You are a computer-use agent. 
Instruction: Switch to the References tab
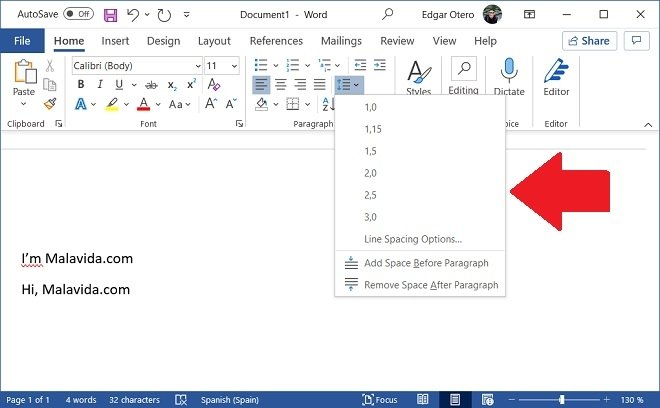tap(276, 41)
